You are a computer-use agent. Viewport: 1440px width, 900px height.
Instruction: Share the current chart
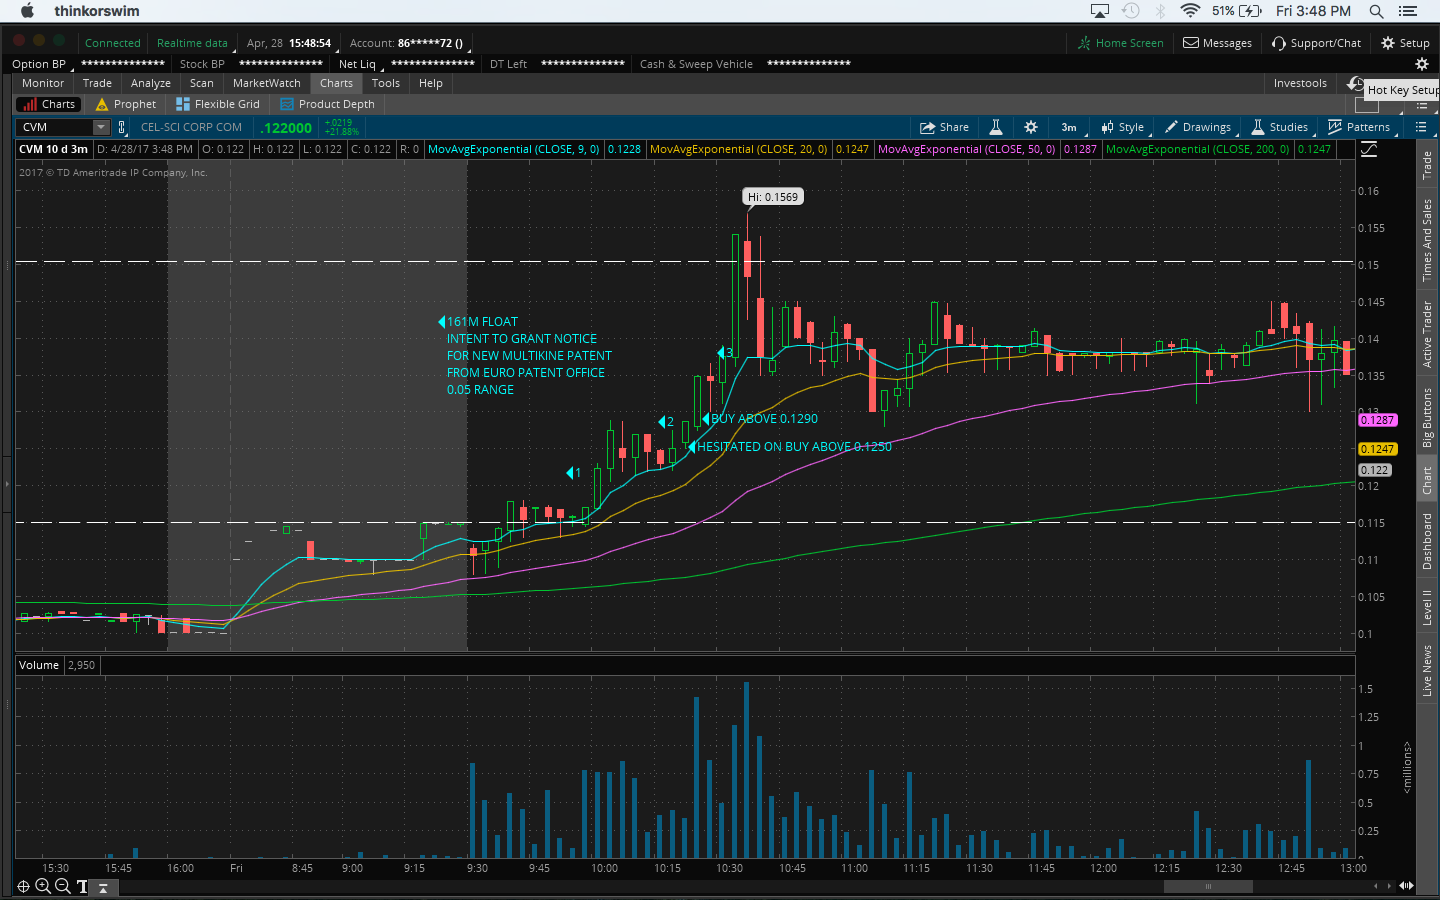coord(945,127)
